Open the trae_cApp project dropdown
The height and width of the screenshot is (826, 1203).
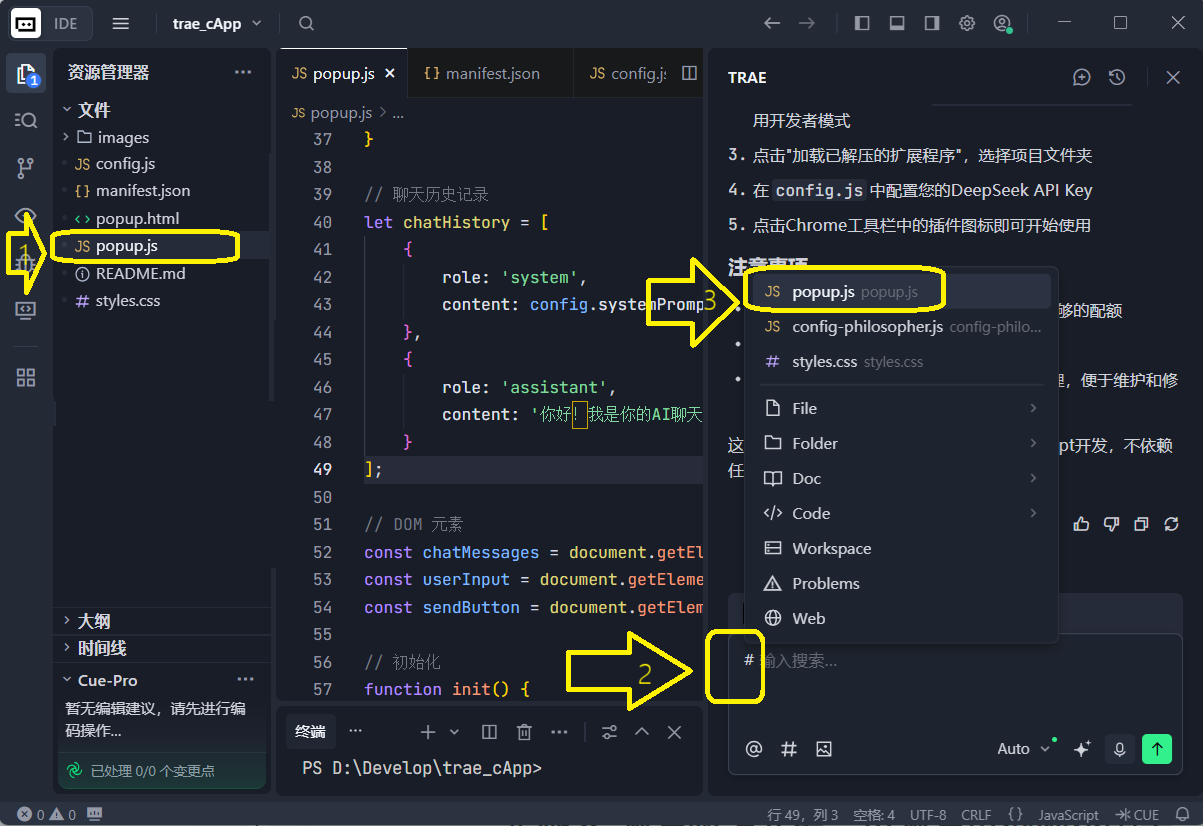click(217, 23)
